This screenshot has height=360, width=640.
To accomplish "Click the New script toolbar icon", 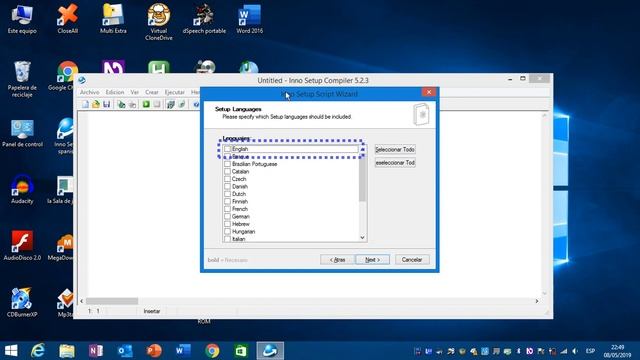I will pyautogui.click(x=85, y=104).
